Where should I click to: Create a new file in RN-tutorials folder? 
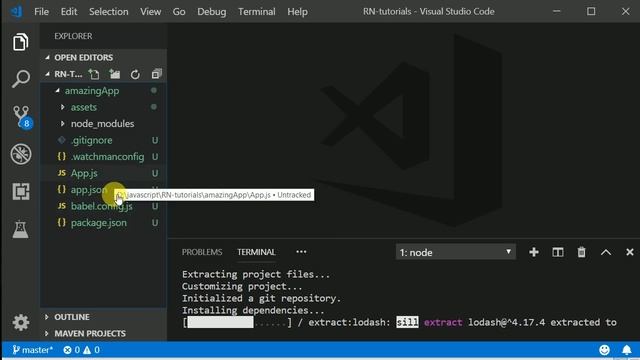94,74
